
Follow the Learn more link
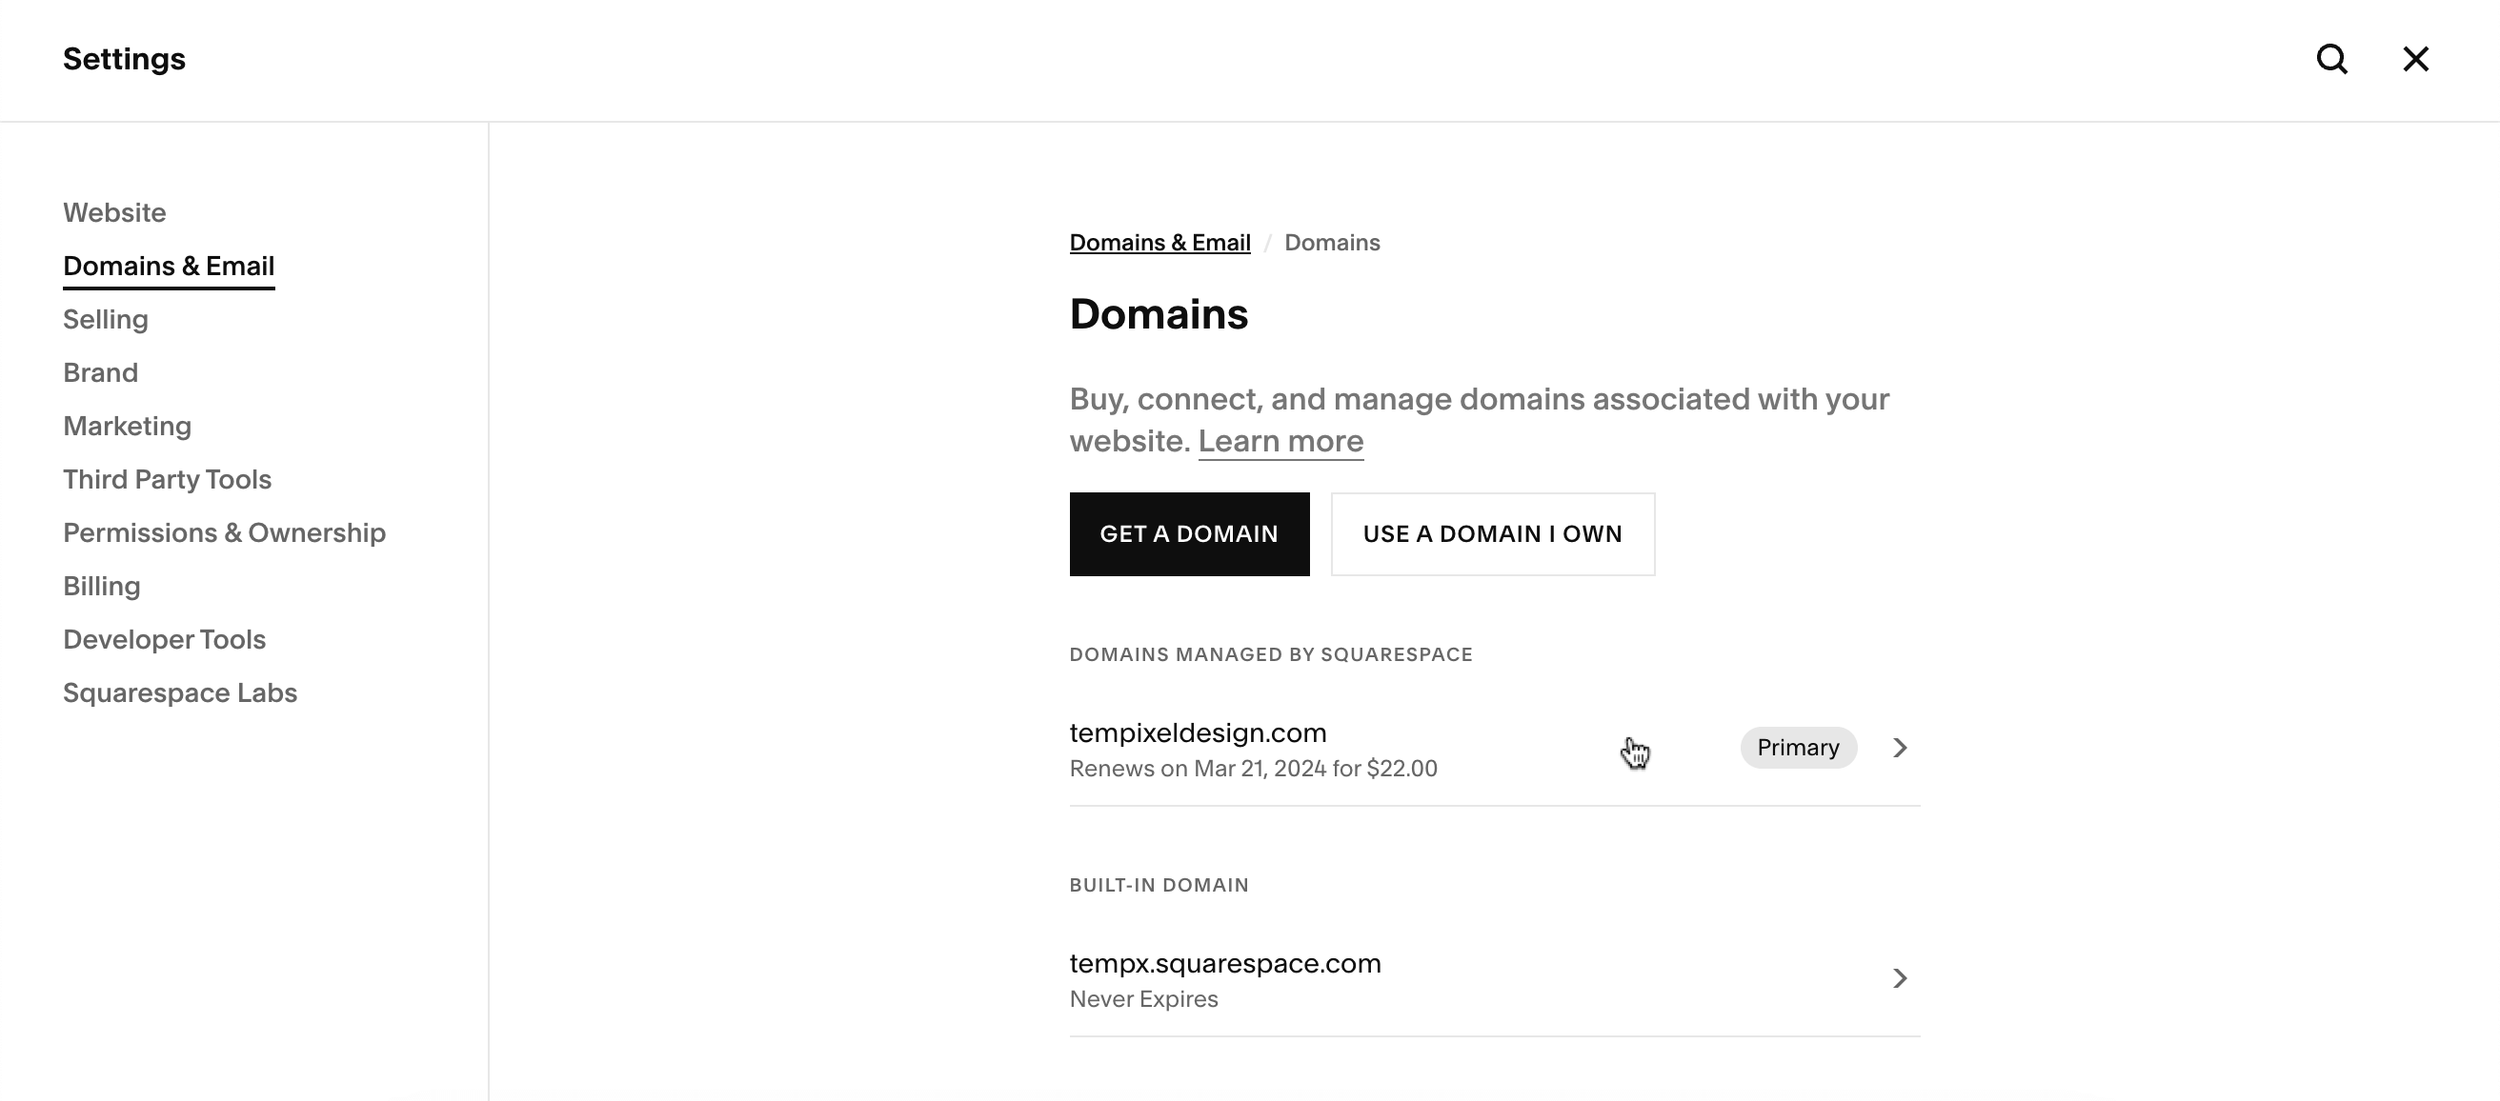click(1280, 441)
